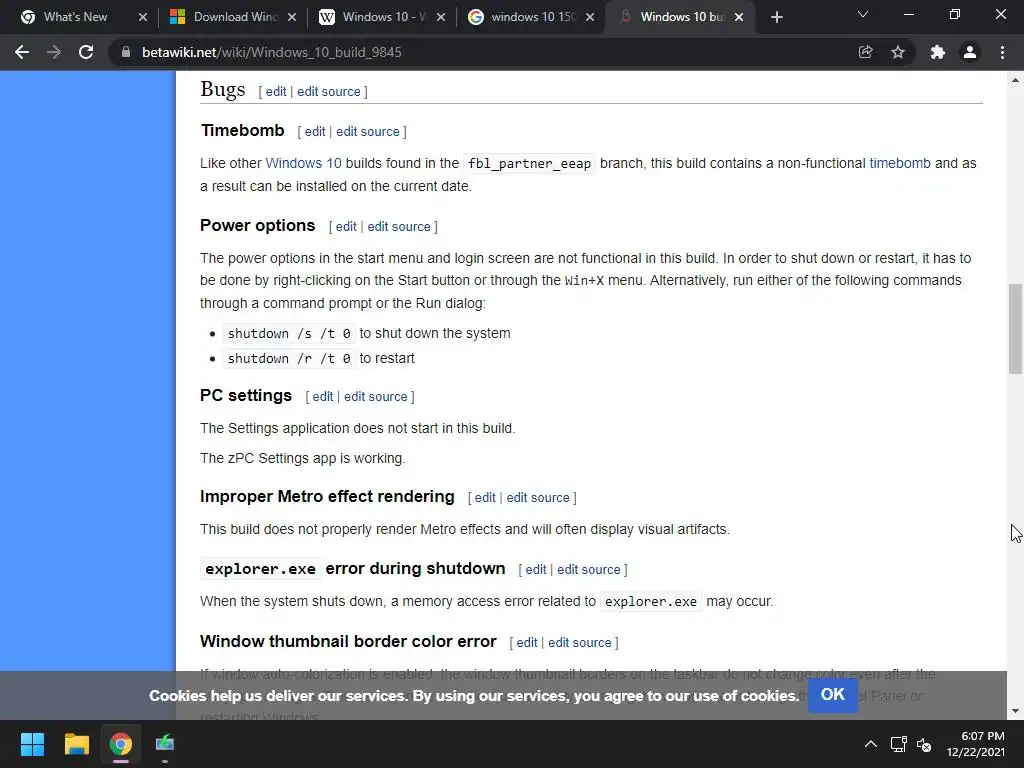Switch to the Download Windows tab
1024x768 pixels.
[x=225, y=17]
